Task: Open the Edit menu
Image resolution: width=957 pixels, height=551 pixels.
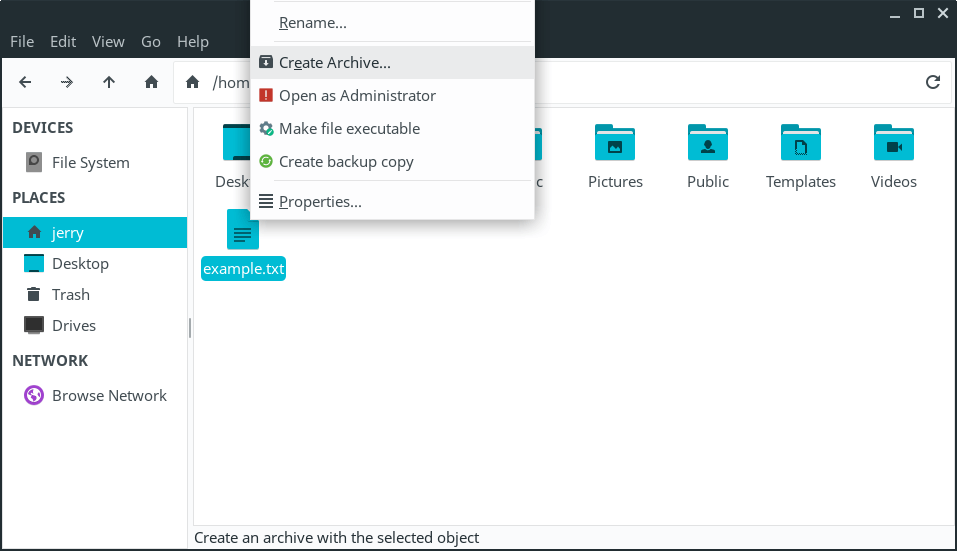Action: [x=63, y=41]
